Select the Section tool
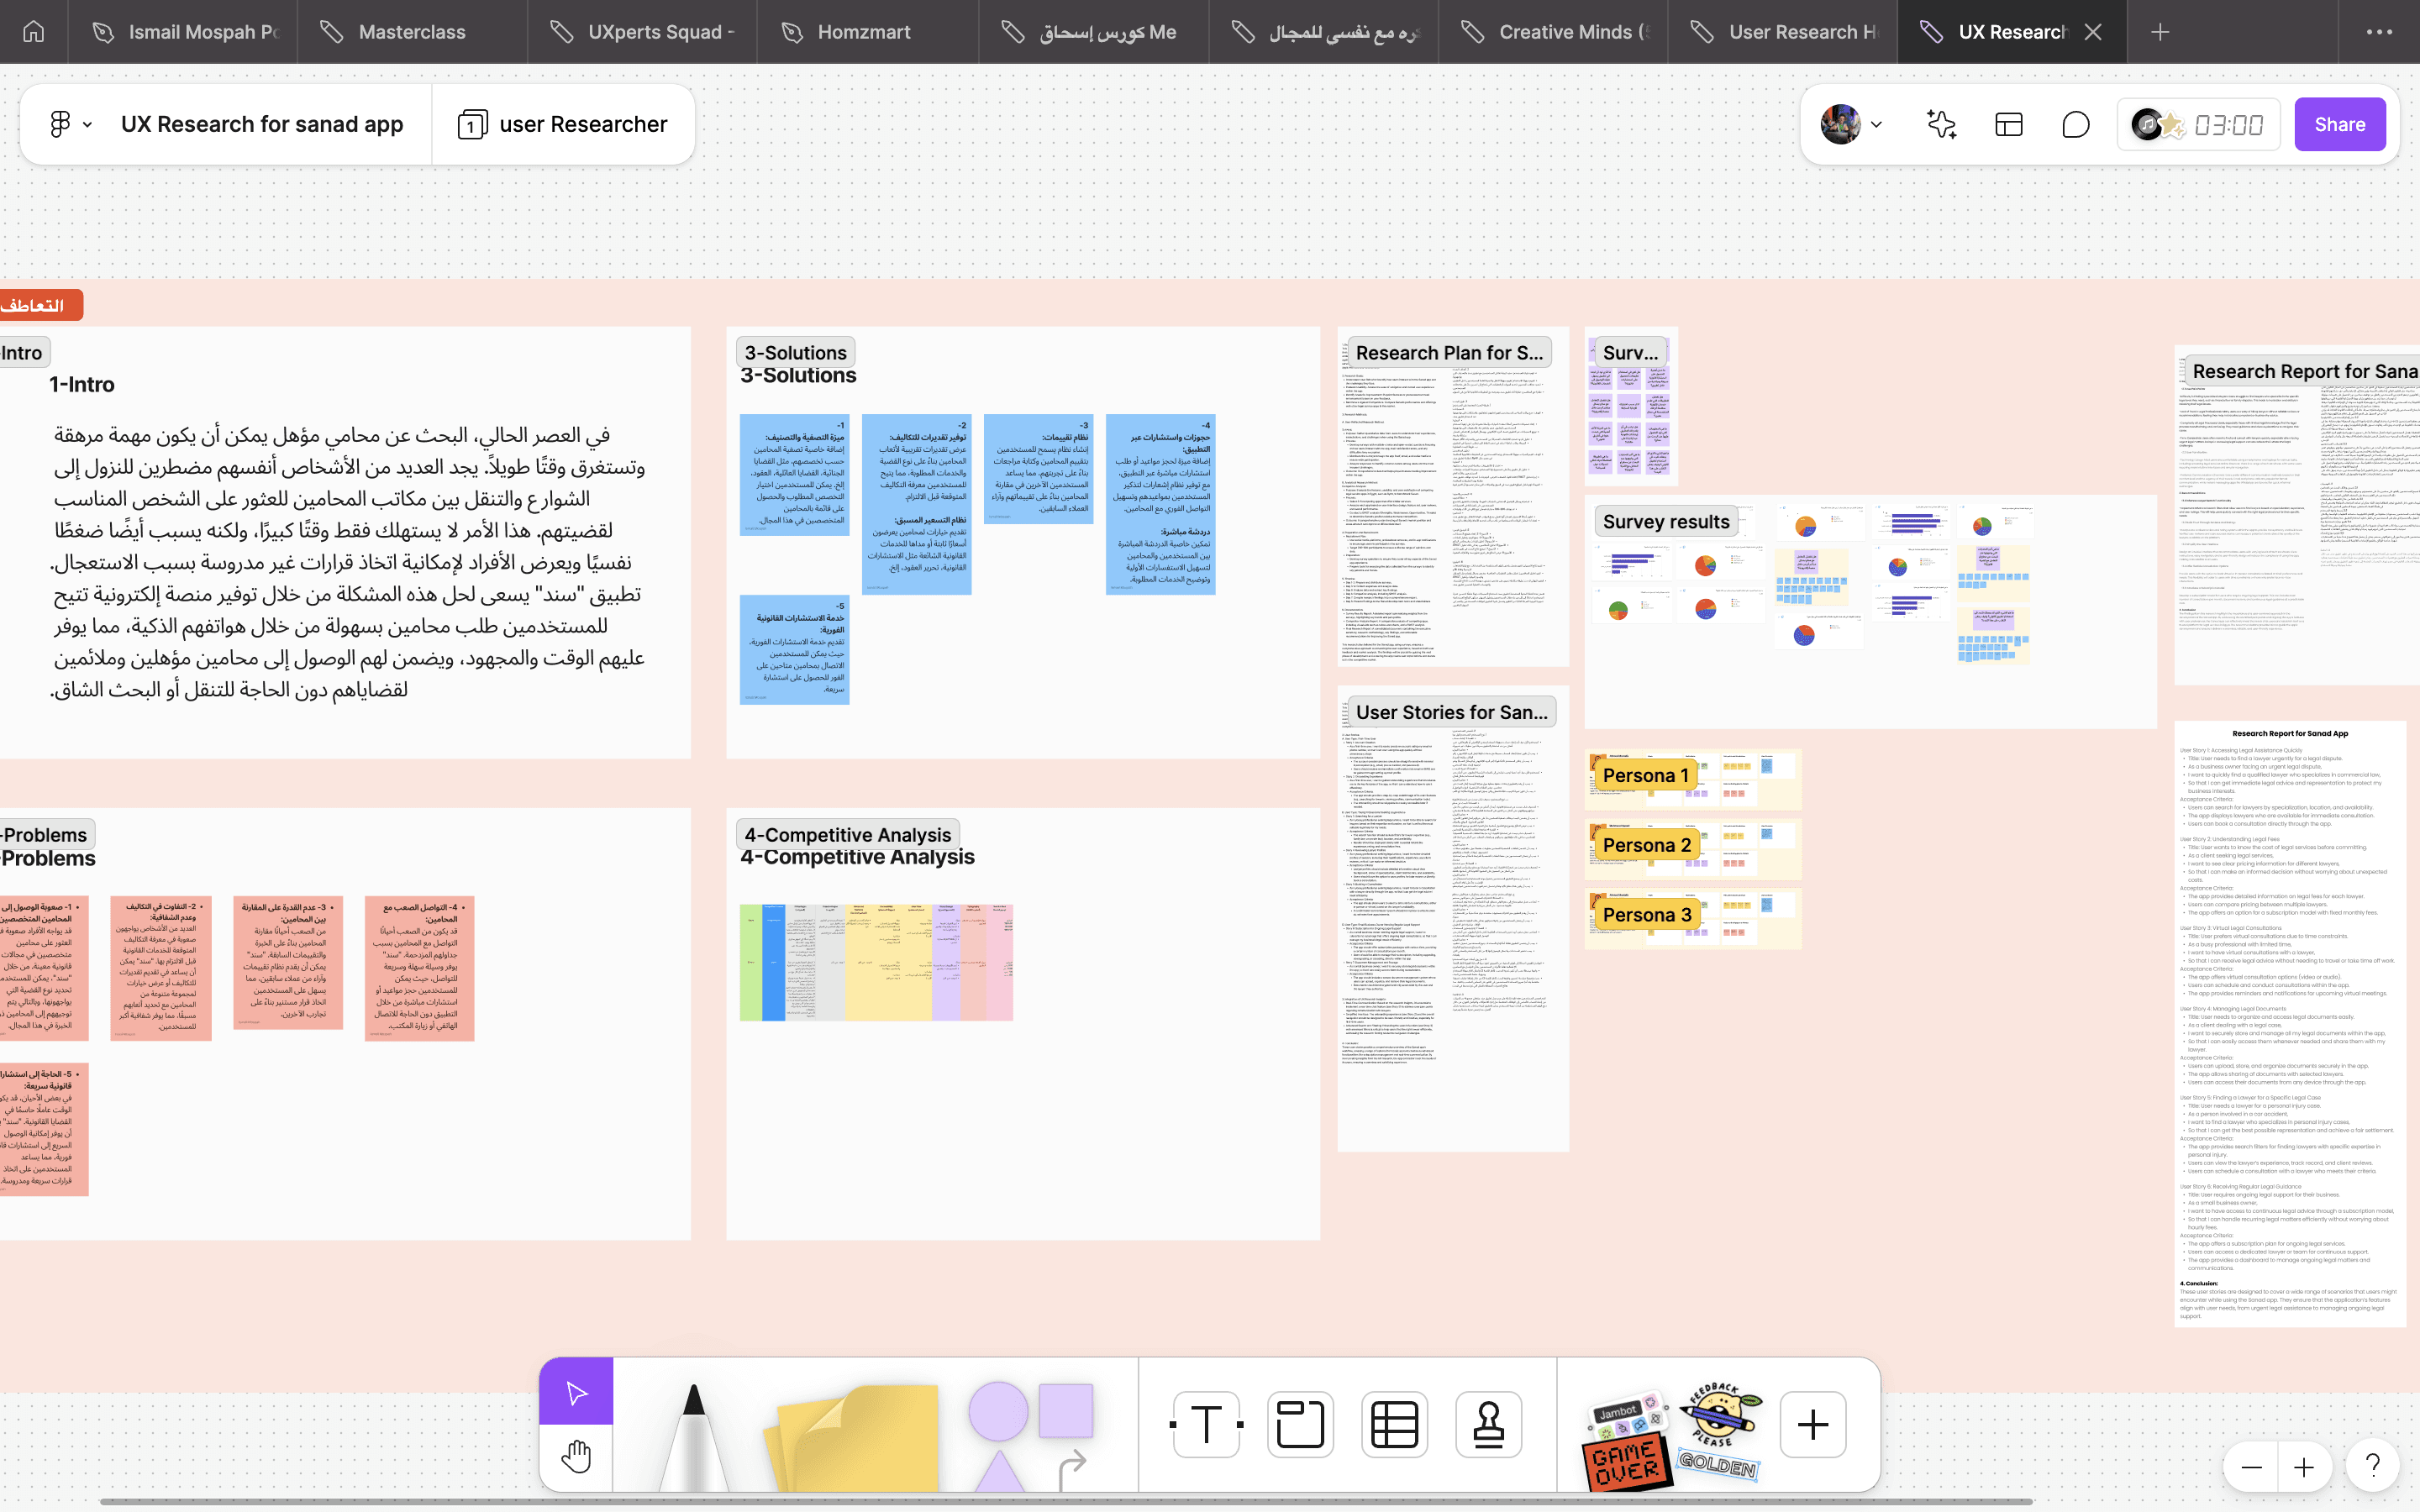Viewport: 2420px width, 1512px height. [x=1300, y=1424]
